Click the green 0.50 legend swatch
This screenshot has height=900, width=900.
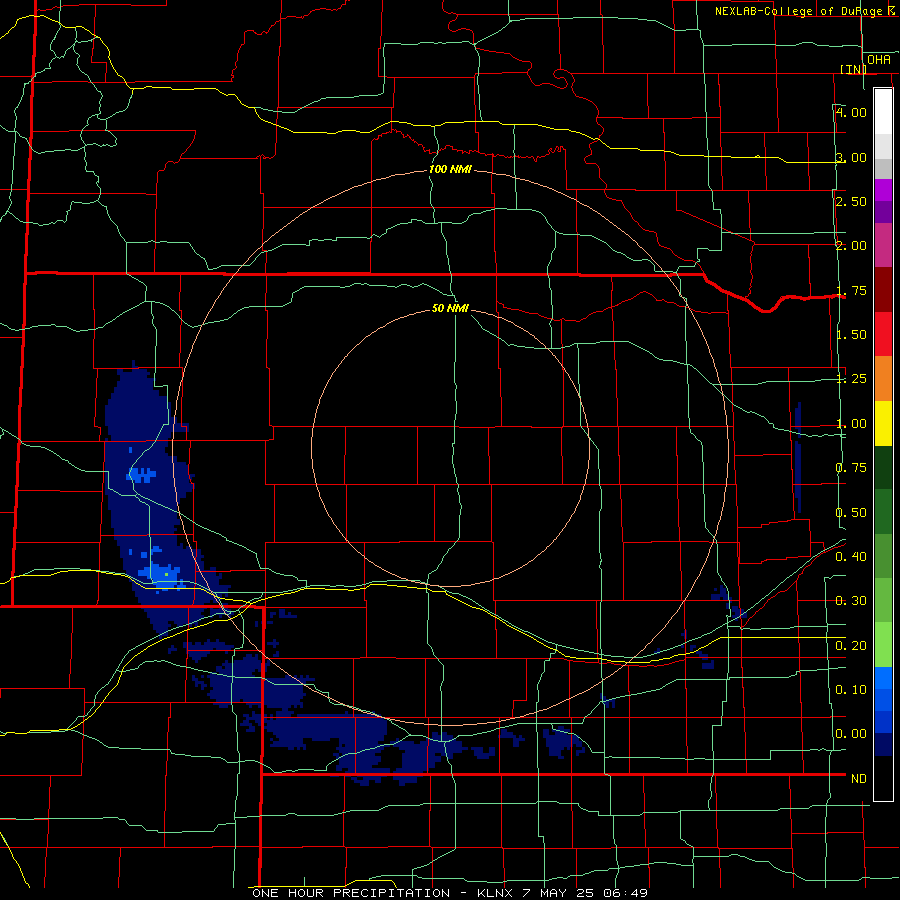click(x=883, y=511)
